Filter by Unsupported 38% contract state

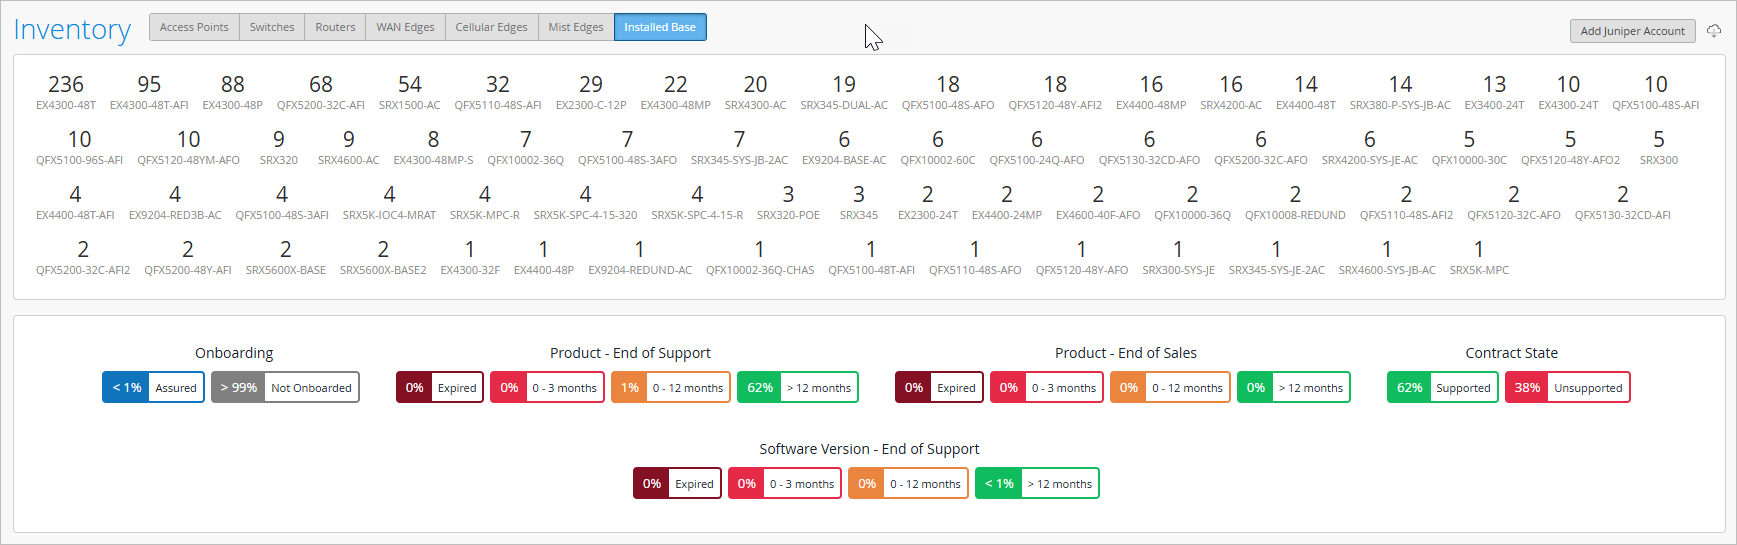coord(1567,387)
